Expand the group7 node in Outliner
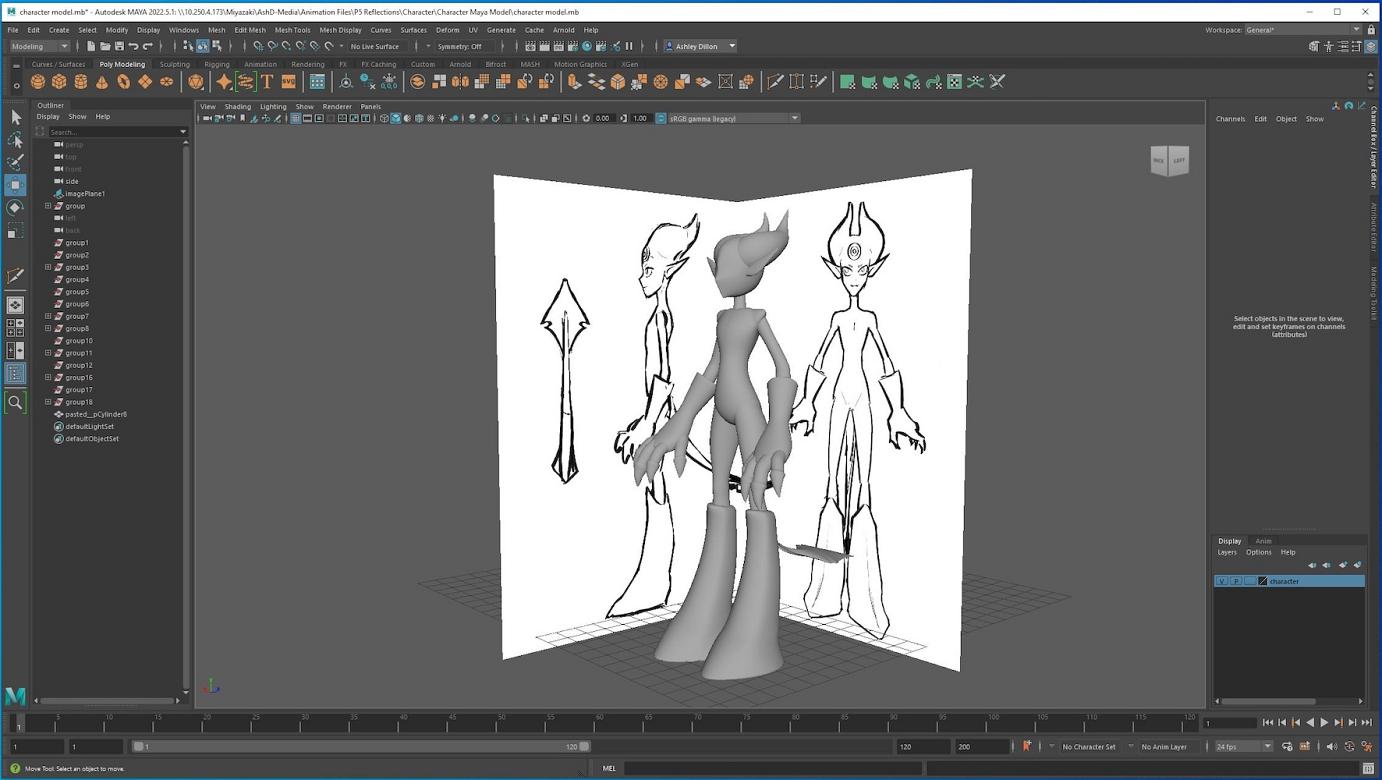The width and height of the screenshot is (1382, 780). (x=48, y=316)
